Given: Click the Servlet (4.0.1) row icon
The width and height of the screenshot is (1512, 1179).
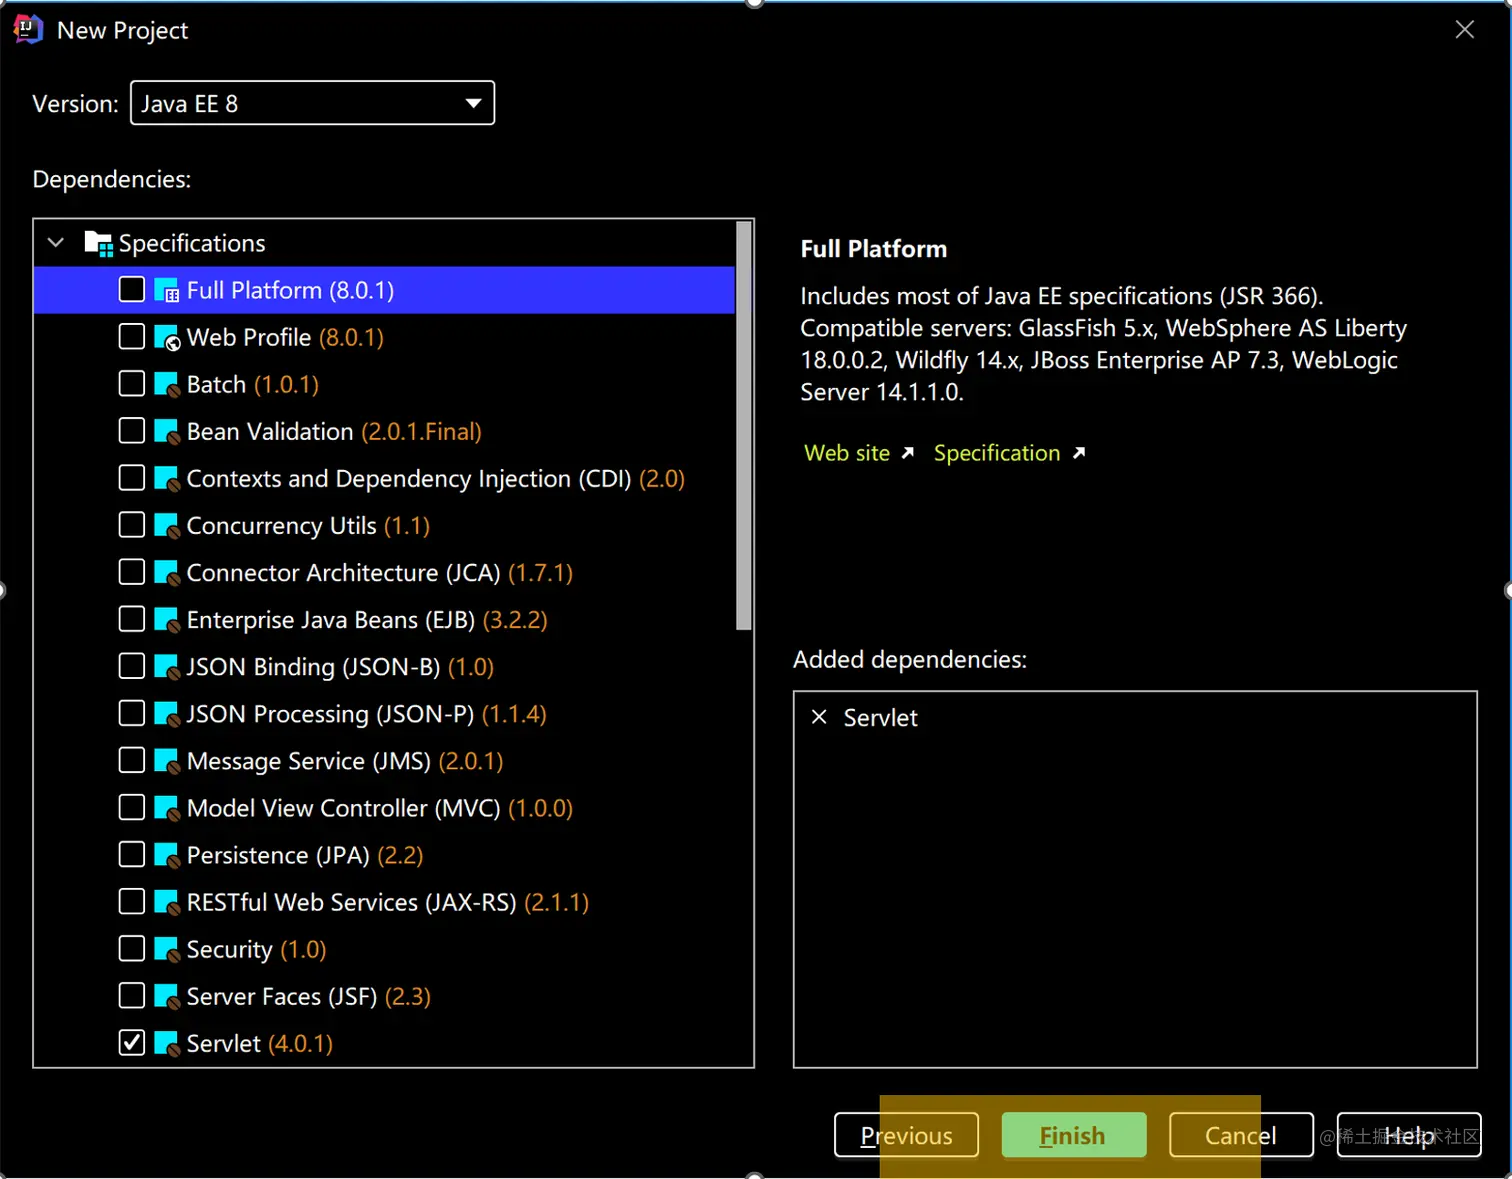Looking at the screenshot, I should point(166,1042).
